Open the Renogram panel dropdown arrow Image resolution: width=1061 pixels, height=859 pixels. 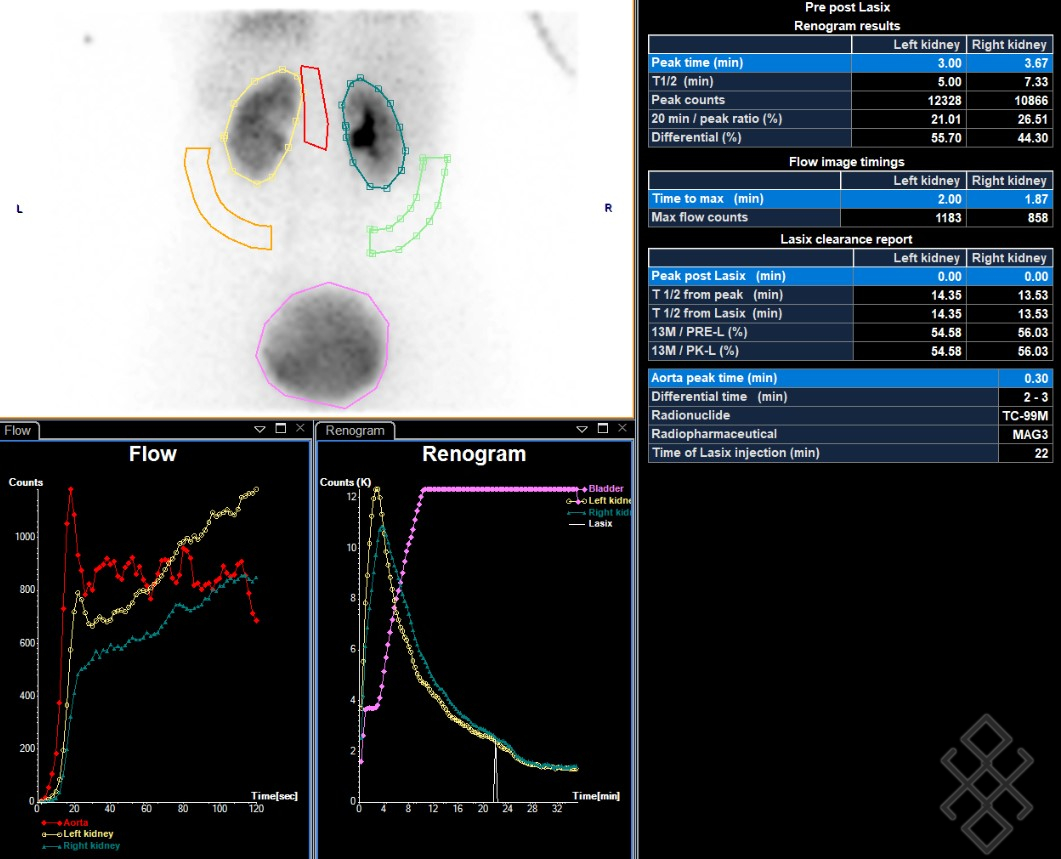(583, 429)
